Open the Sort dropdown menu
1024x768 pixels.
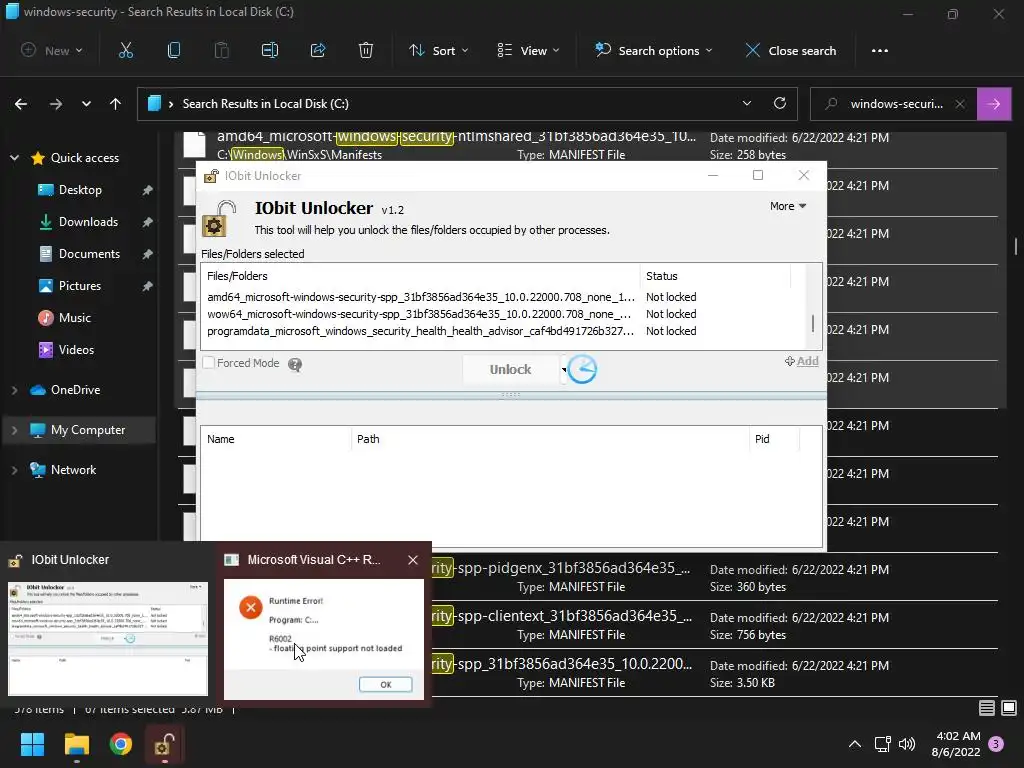438,50
